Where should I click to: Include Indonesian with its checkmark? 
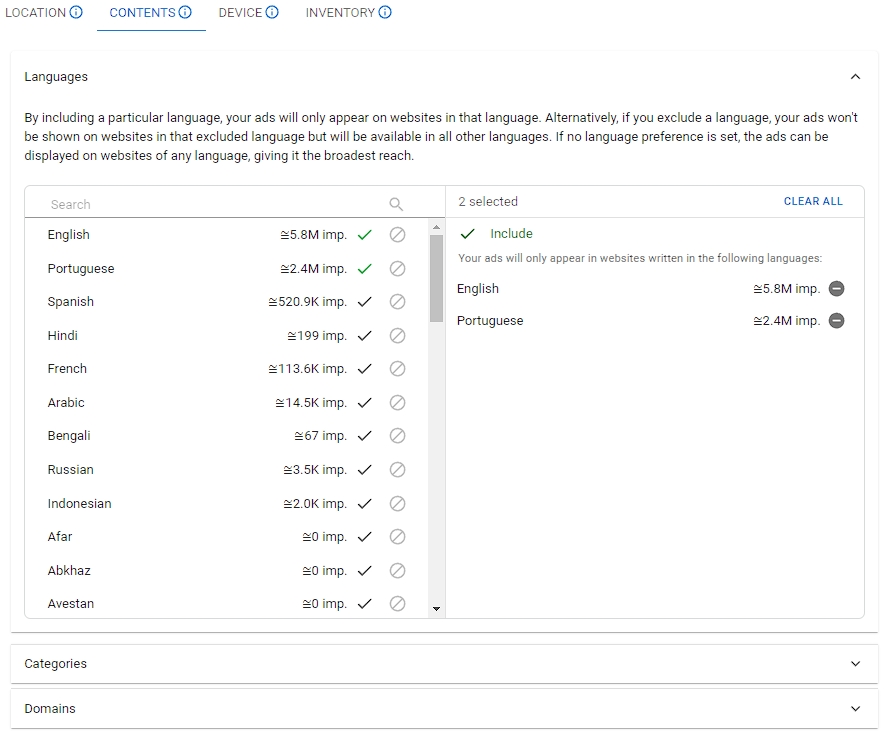pyautogui.click(x=365, y=504)
